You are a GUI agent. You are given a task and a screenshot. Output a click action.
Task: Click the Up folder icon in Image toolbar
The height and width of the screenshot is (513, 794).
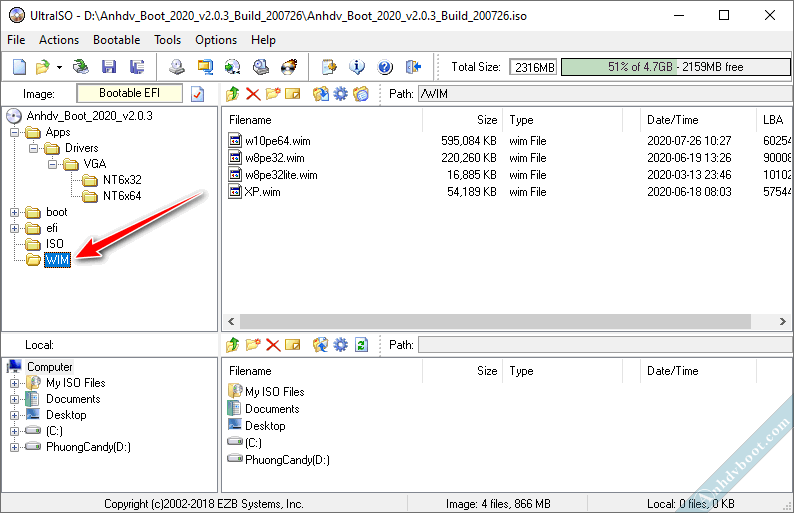click(x=232, y=94)
